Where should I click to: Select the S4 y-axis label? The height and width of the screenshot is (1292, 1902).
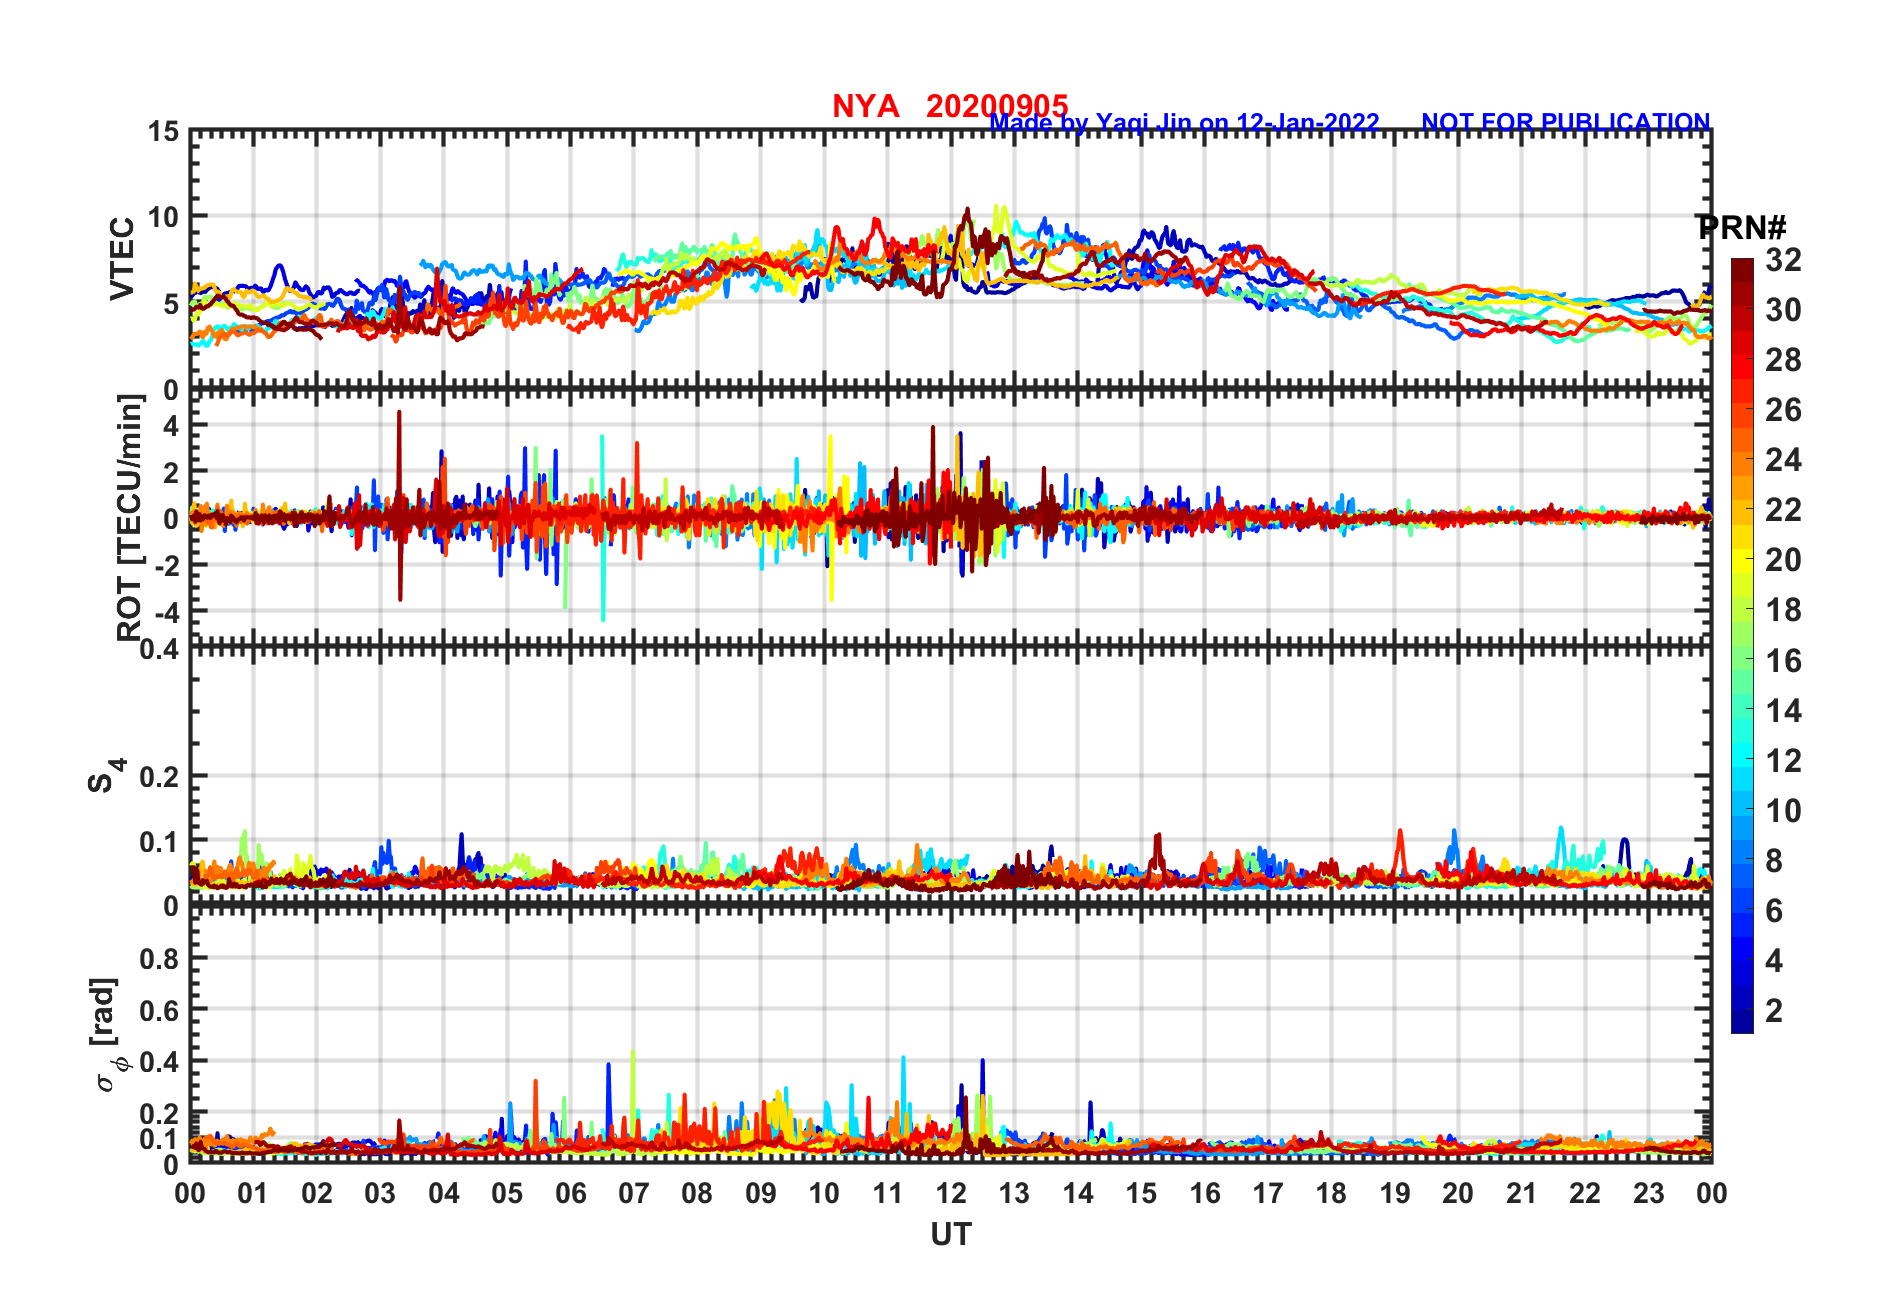tap(106, 775)
